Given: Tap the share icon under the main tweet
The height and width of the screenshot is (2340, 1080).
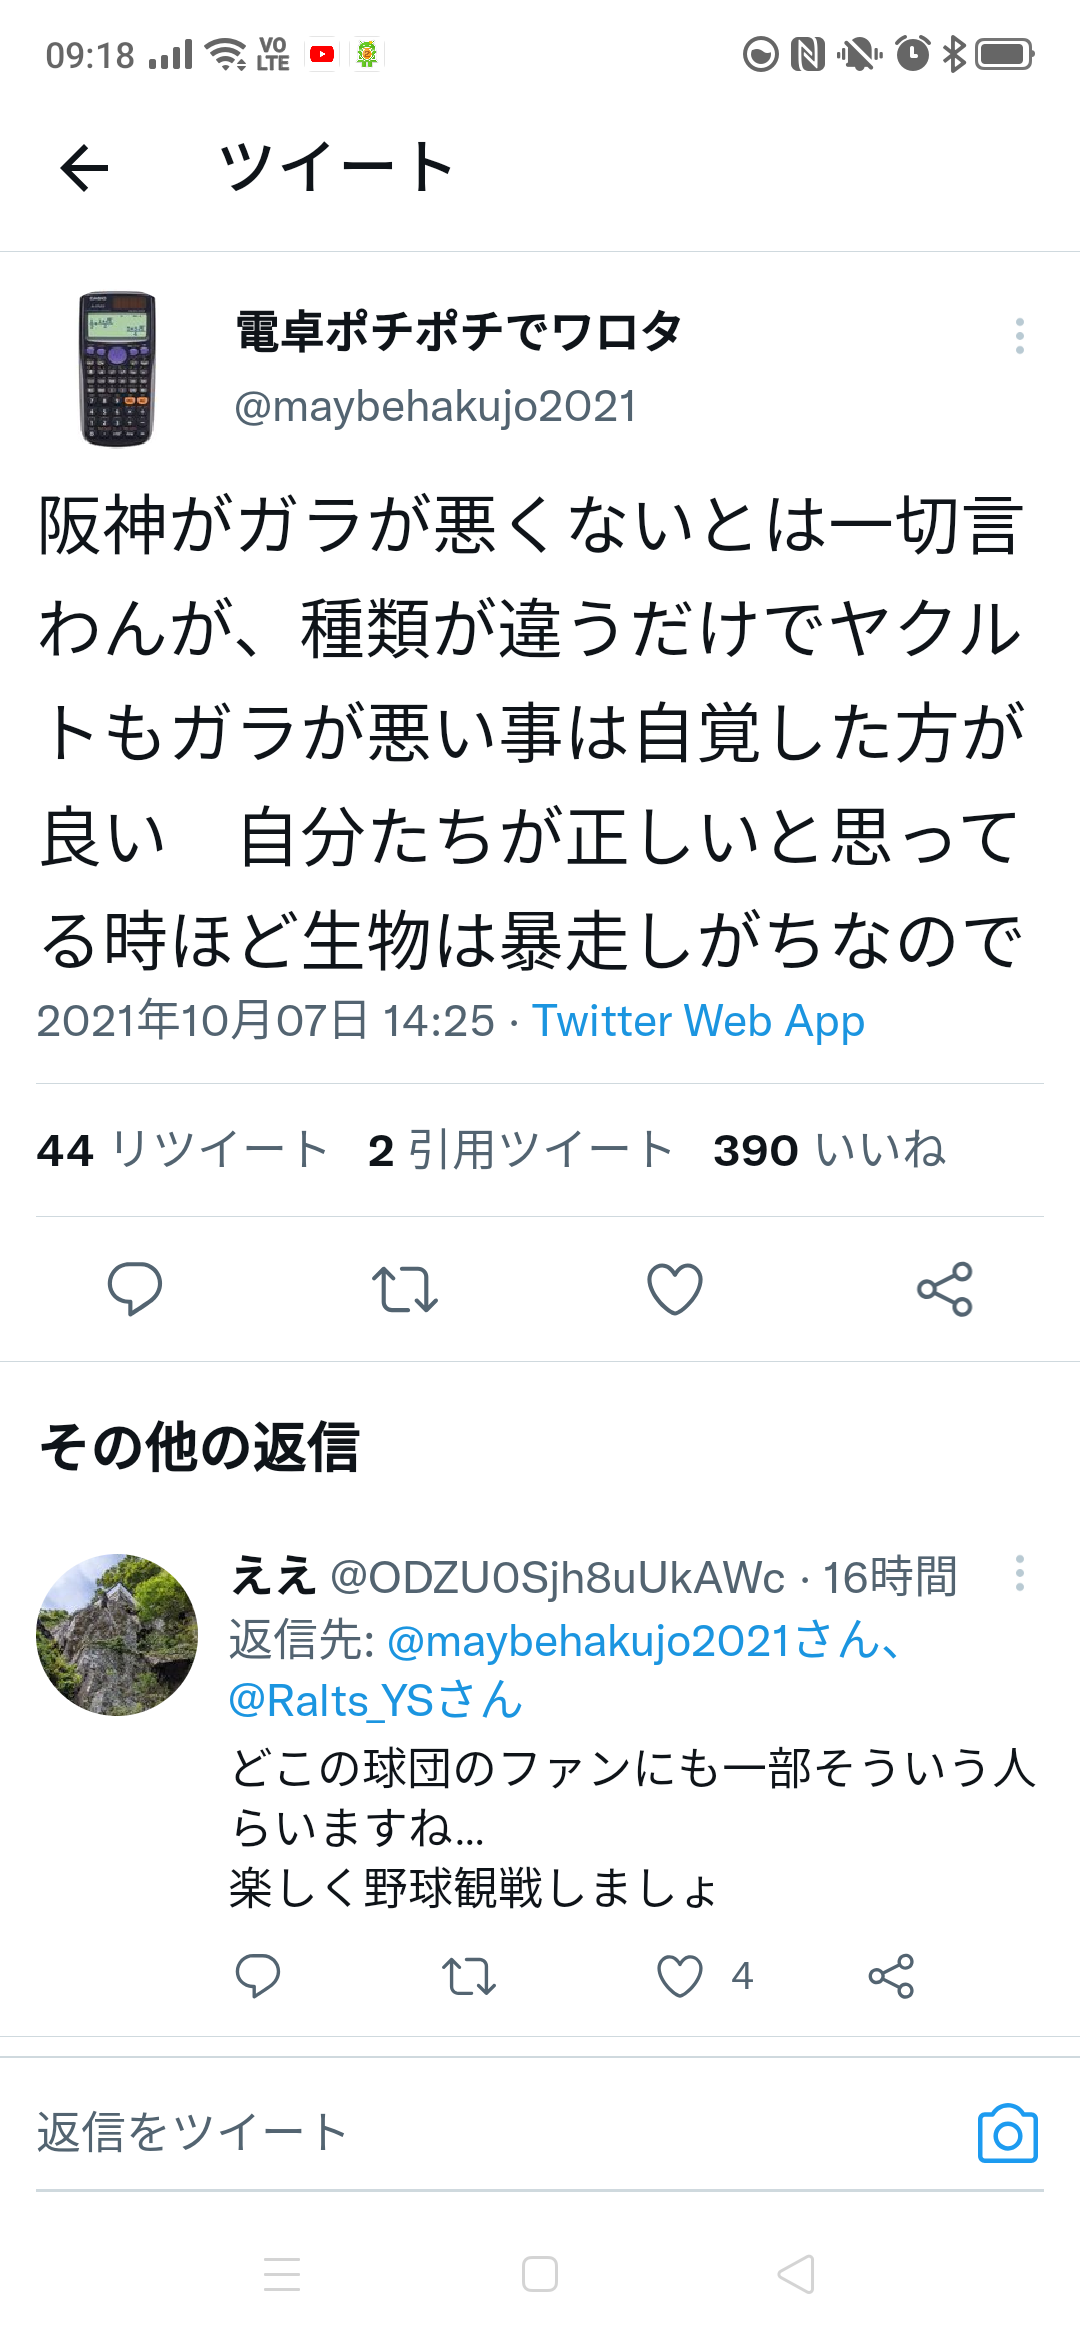Looking at the screenshot, I should click(x=945, y=1289).
